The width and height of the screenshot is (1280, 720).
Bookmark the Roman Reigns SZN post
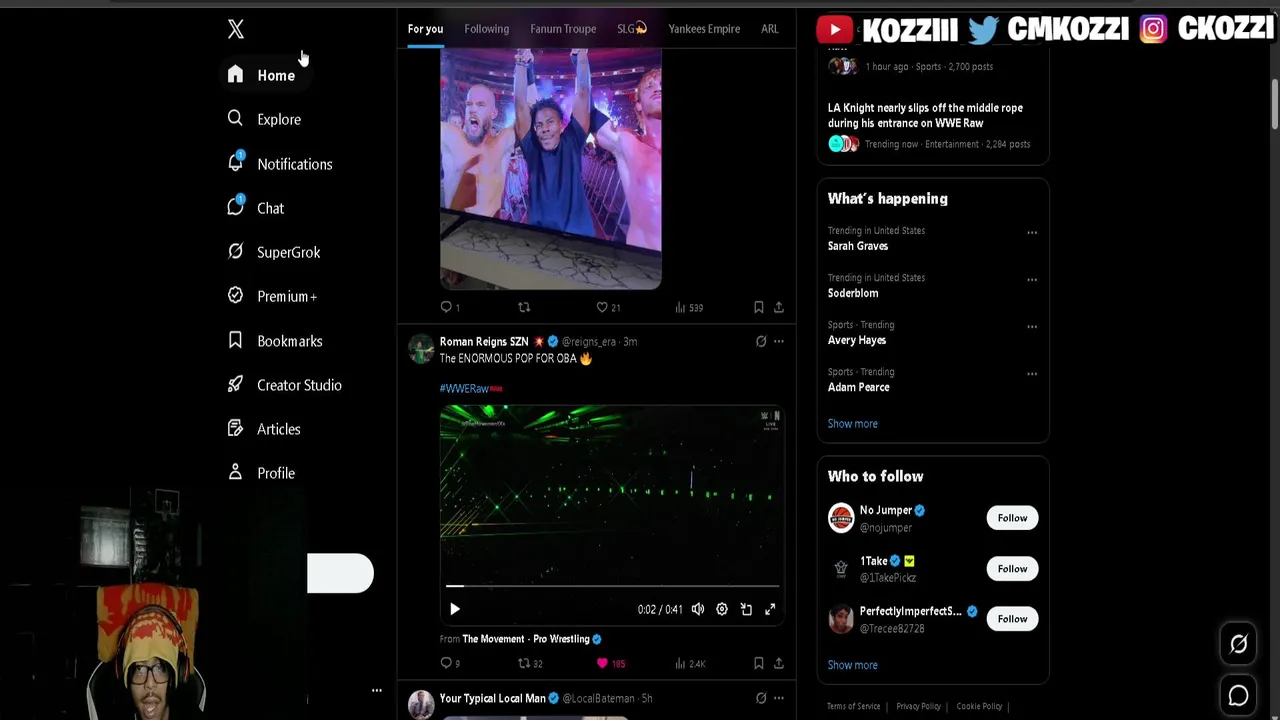(x=758, y=663)
